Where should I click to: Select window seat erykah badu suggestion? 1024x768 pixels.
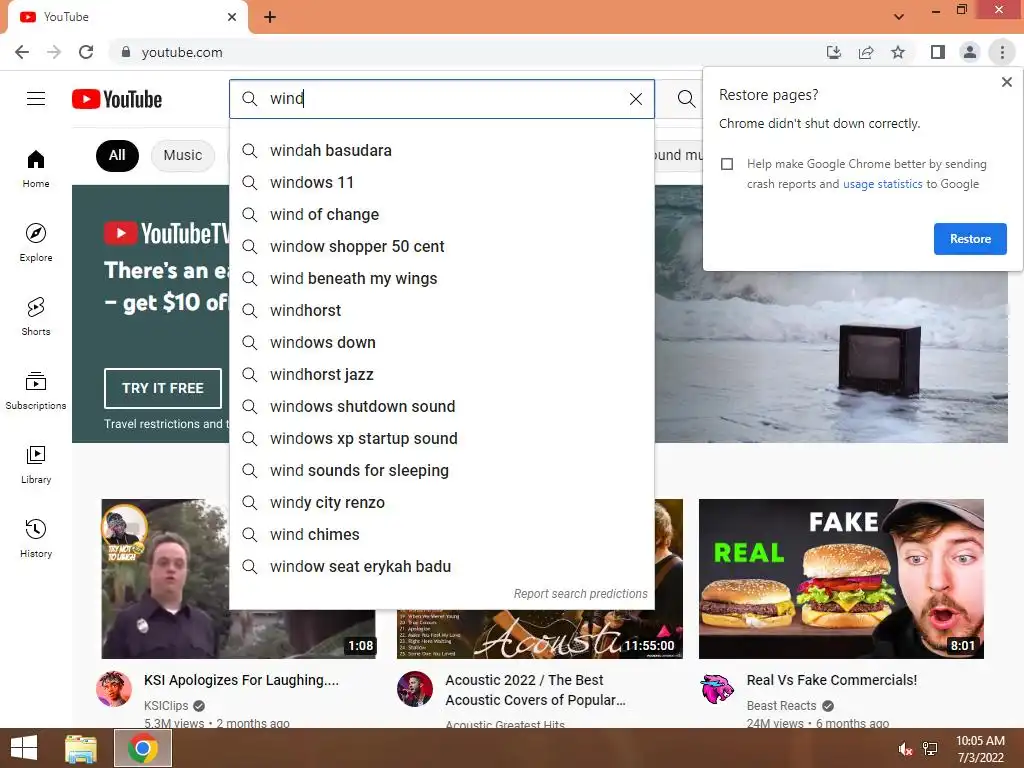pos(441,566)
